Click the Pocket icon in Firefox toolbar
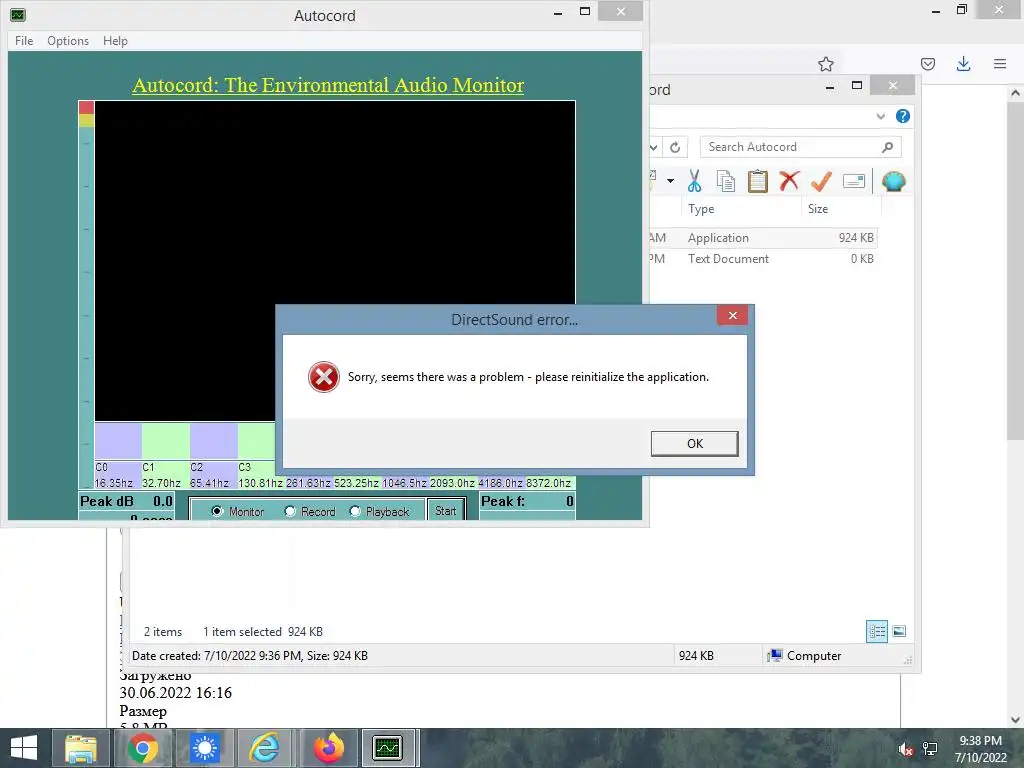Screen dimensions: 1024x768 pyautogui.click(x=927, y=64)
